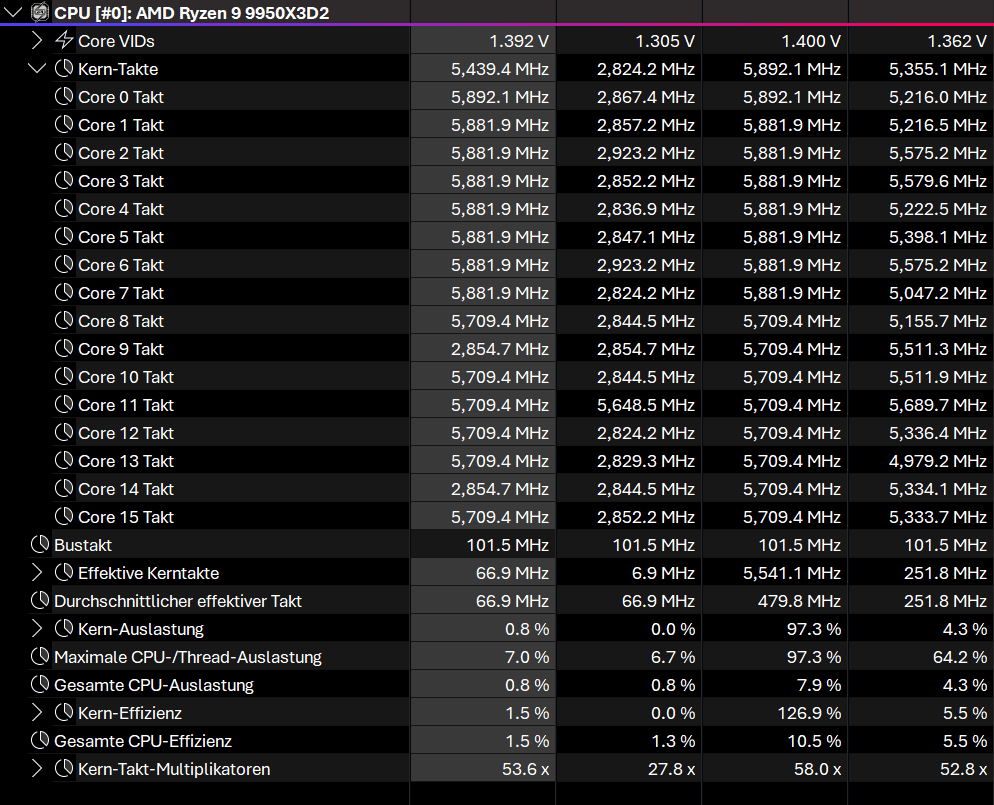994x805 pixels.
Task: Click the clock icon of Core 12 Takt
Action: (x=64, y=432)
